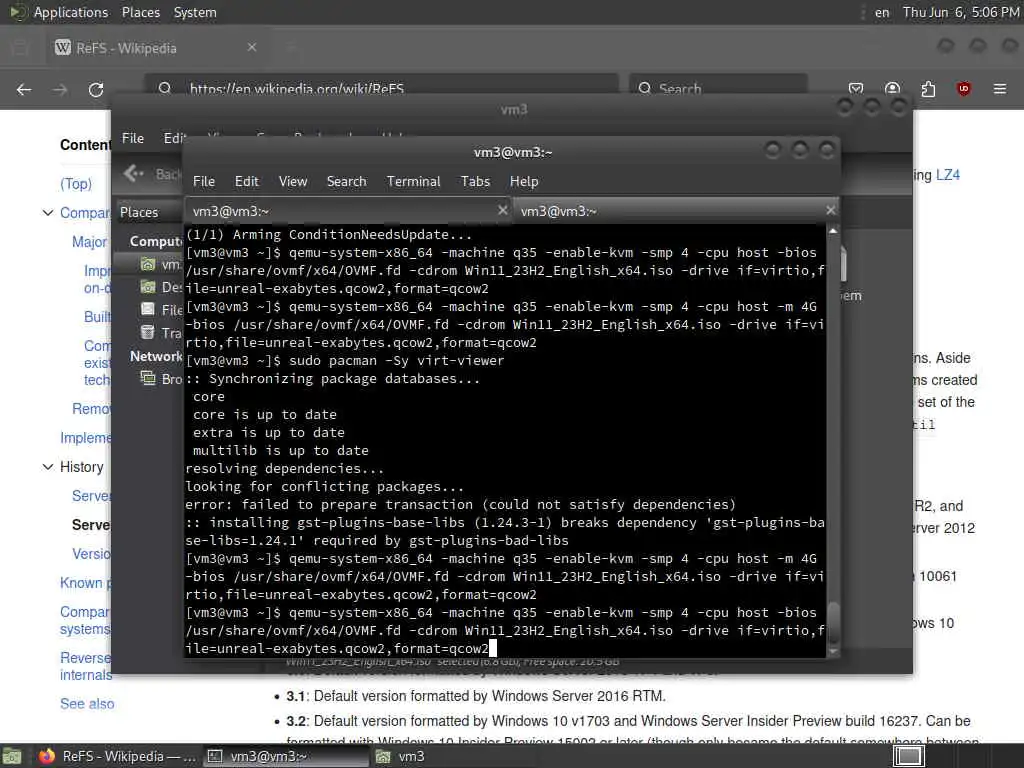
Task: Open the Firefox extensions puzzle icon
Action: pos(928,89)
